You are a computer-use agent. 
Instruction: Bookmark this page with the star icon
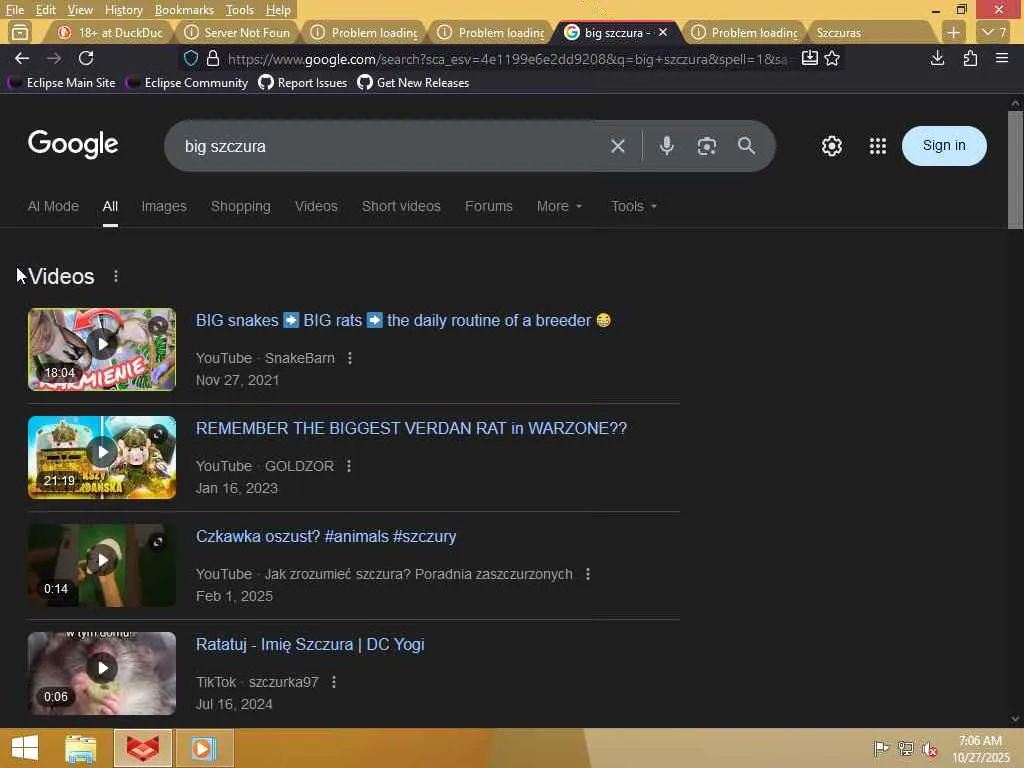coord(832,58)
